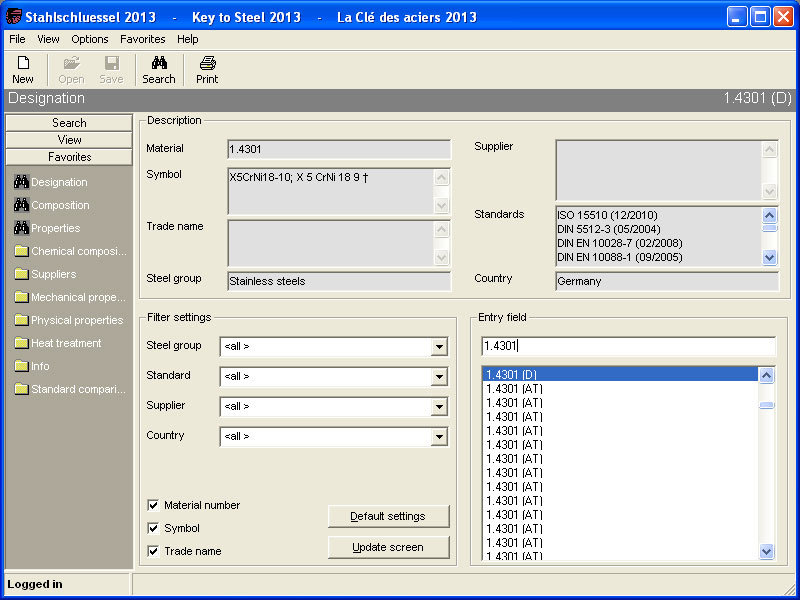The image size is (800, 600).
Task: Open Properties search in the sidebar
Action: (47, 228)
